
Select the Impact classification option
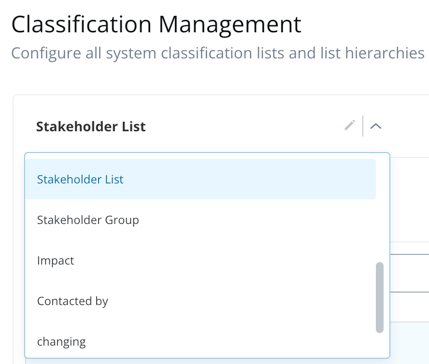coord(201,260)
